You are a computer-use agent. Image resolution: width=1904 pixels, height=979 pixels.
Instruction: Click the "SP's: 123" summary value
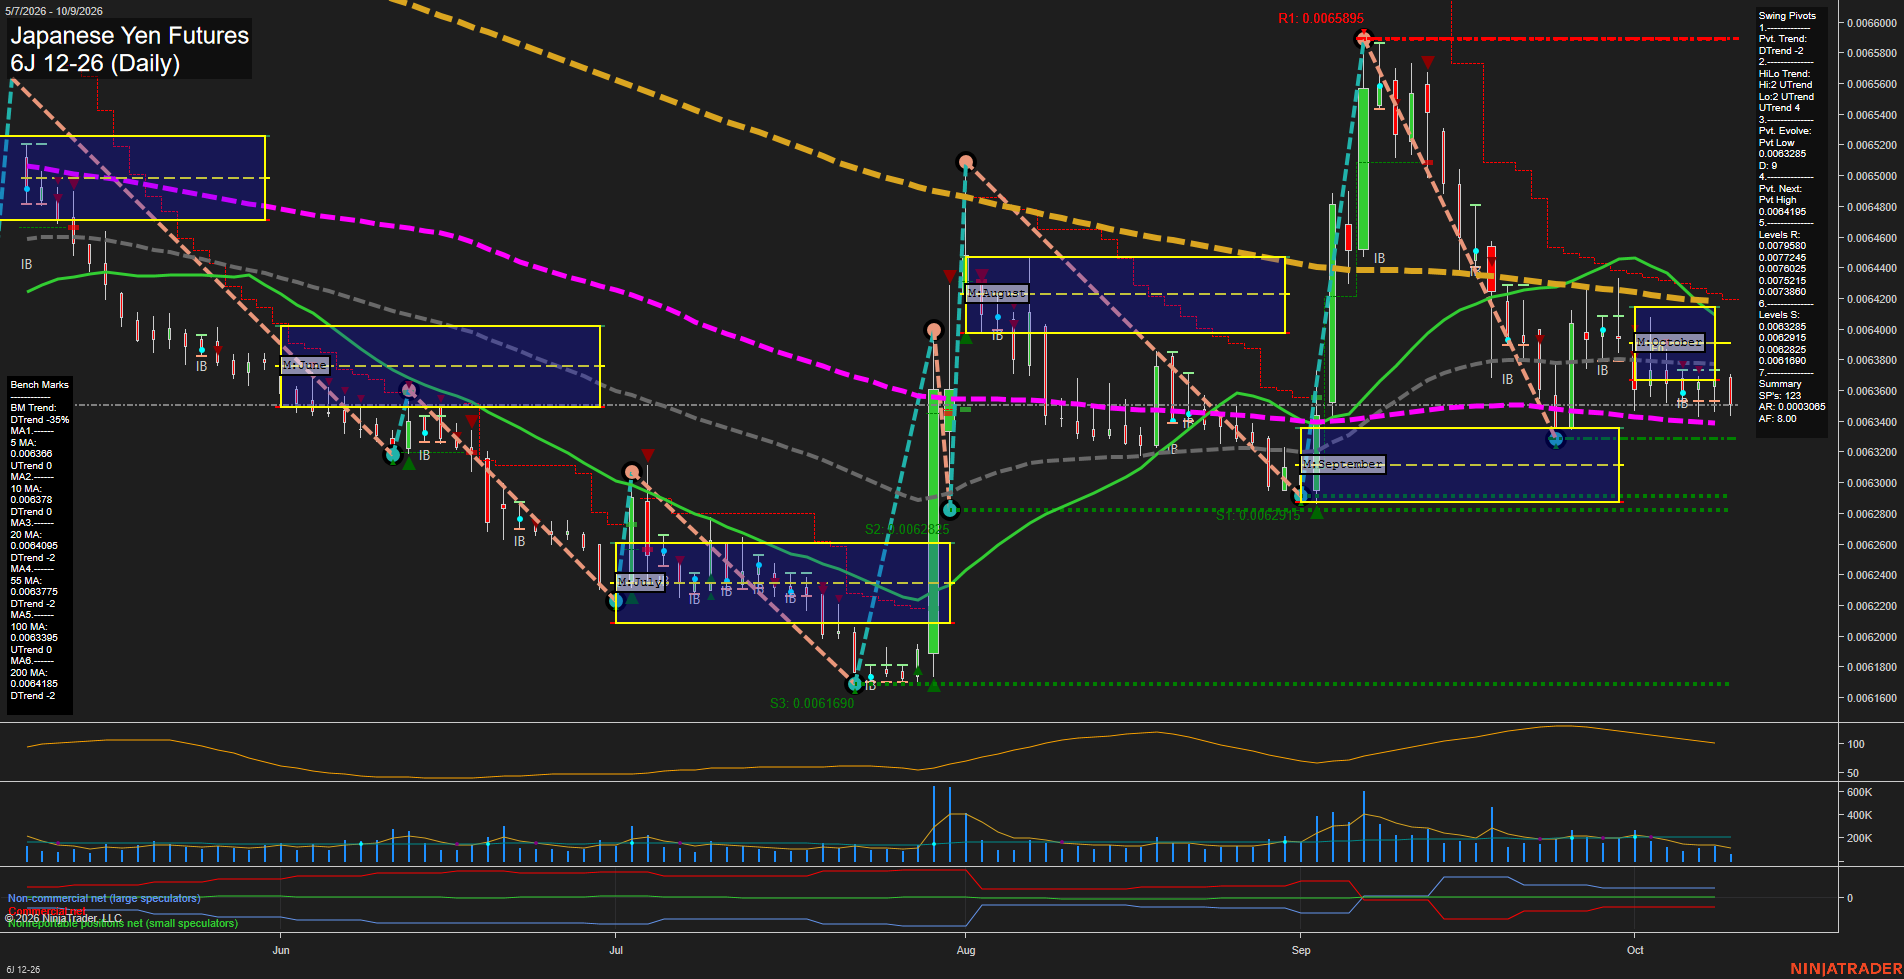click(1780, 396)
